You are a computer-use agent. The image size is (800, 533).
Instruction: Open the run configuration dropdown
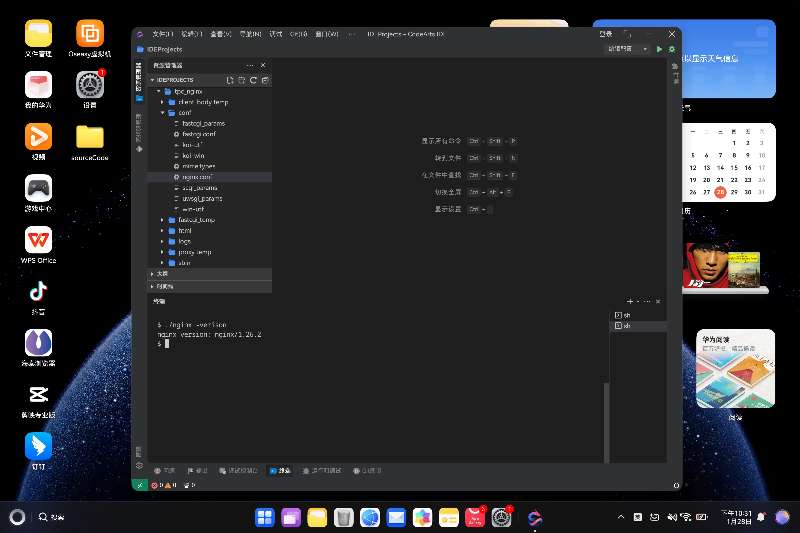[x=628, y=48]
